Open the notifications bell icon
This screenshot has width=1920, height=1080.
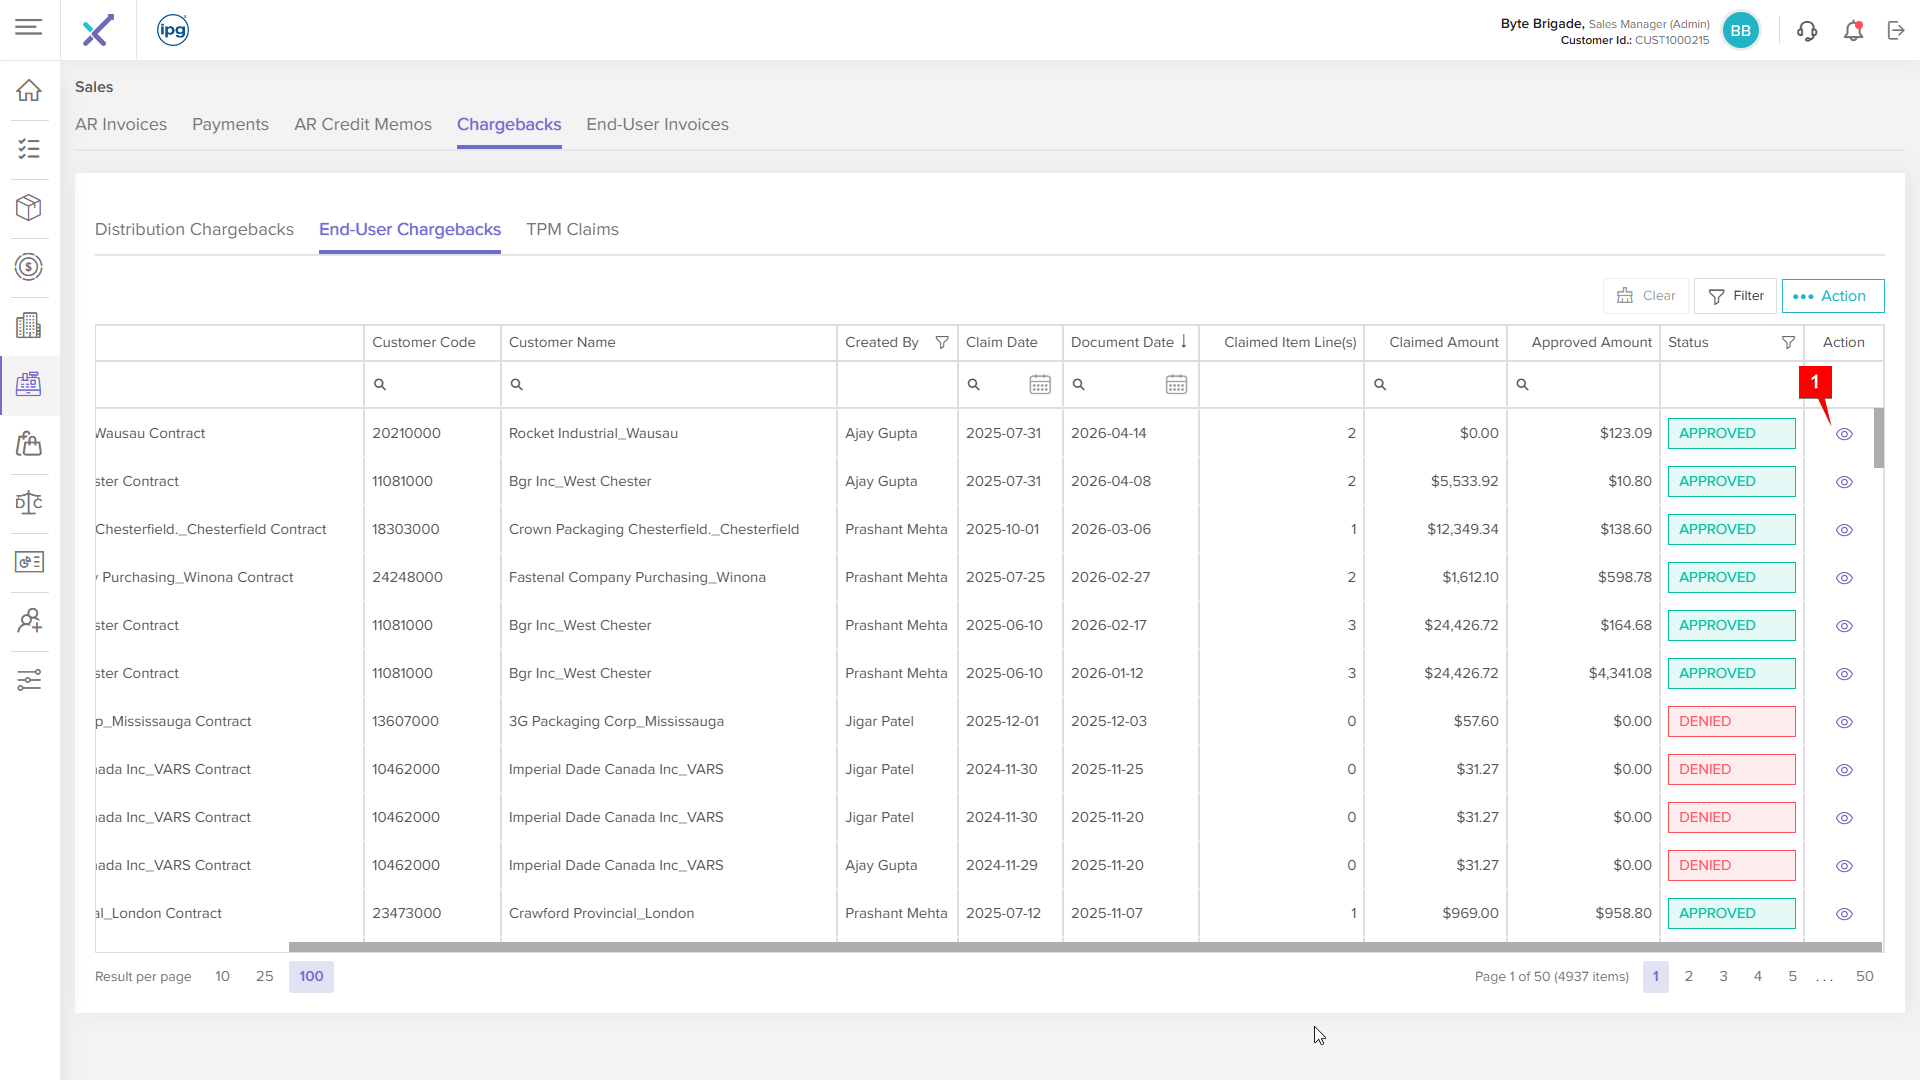pyautogui.click(x=1853, y=31)
